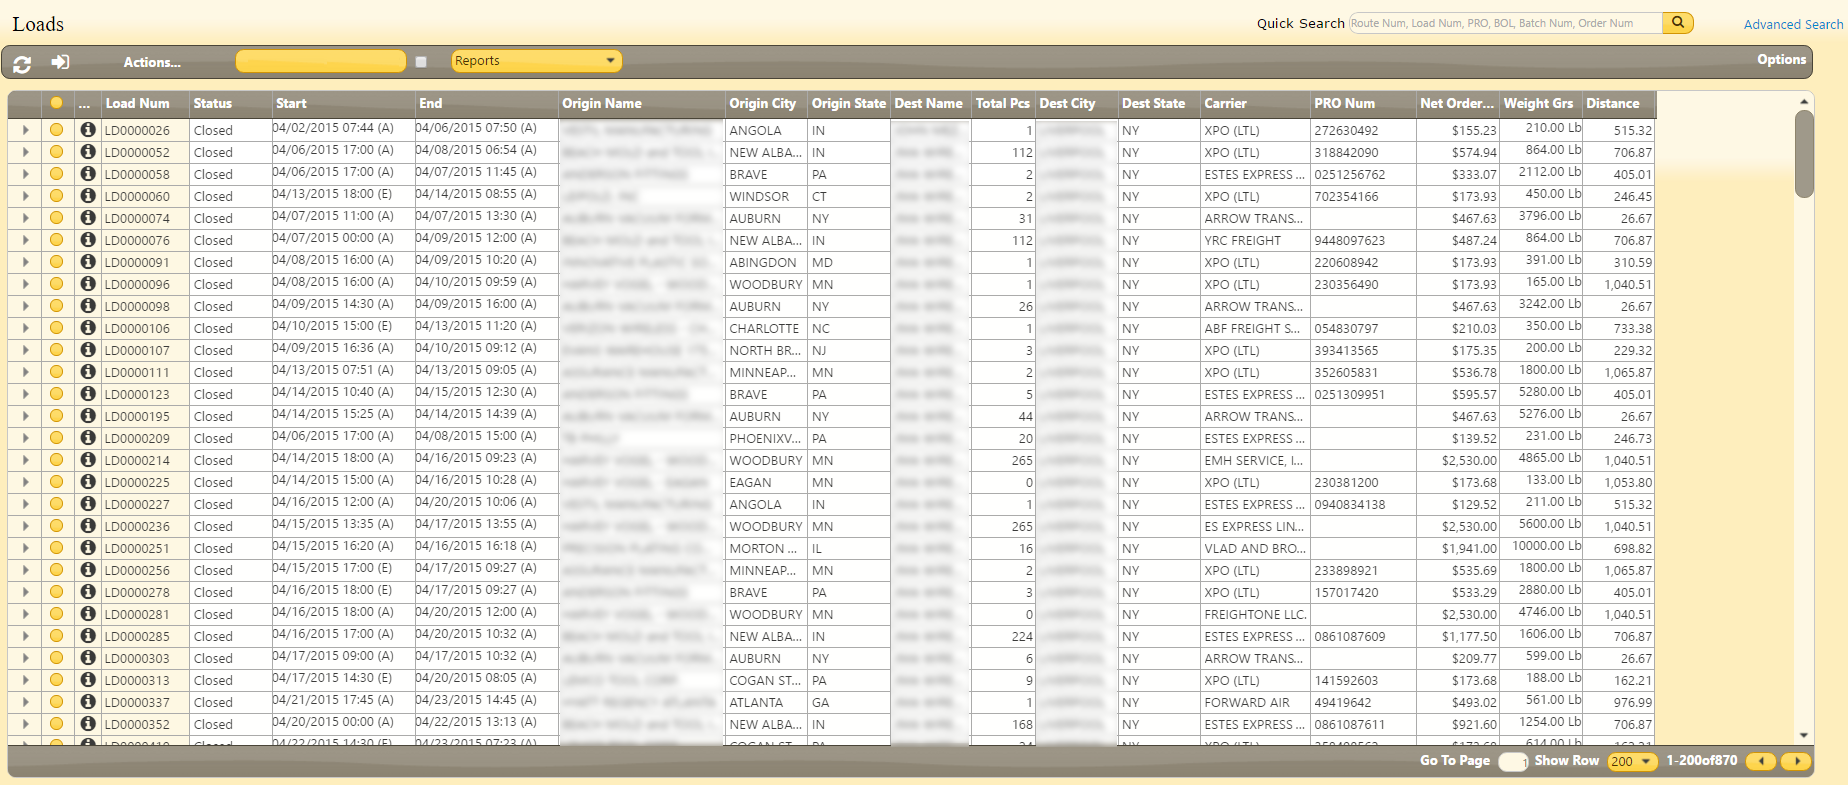The width and height of the screenshot is (1848, 785).
Task: Go to next page arrow
Action: (x=1797, y=761)
